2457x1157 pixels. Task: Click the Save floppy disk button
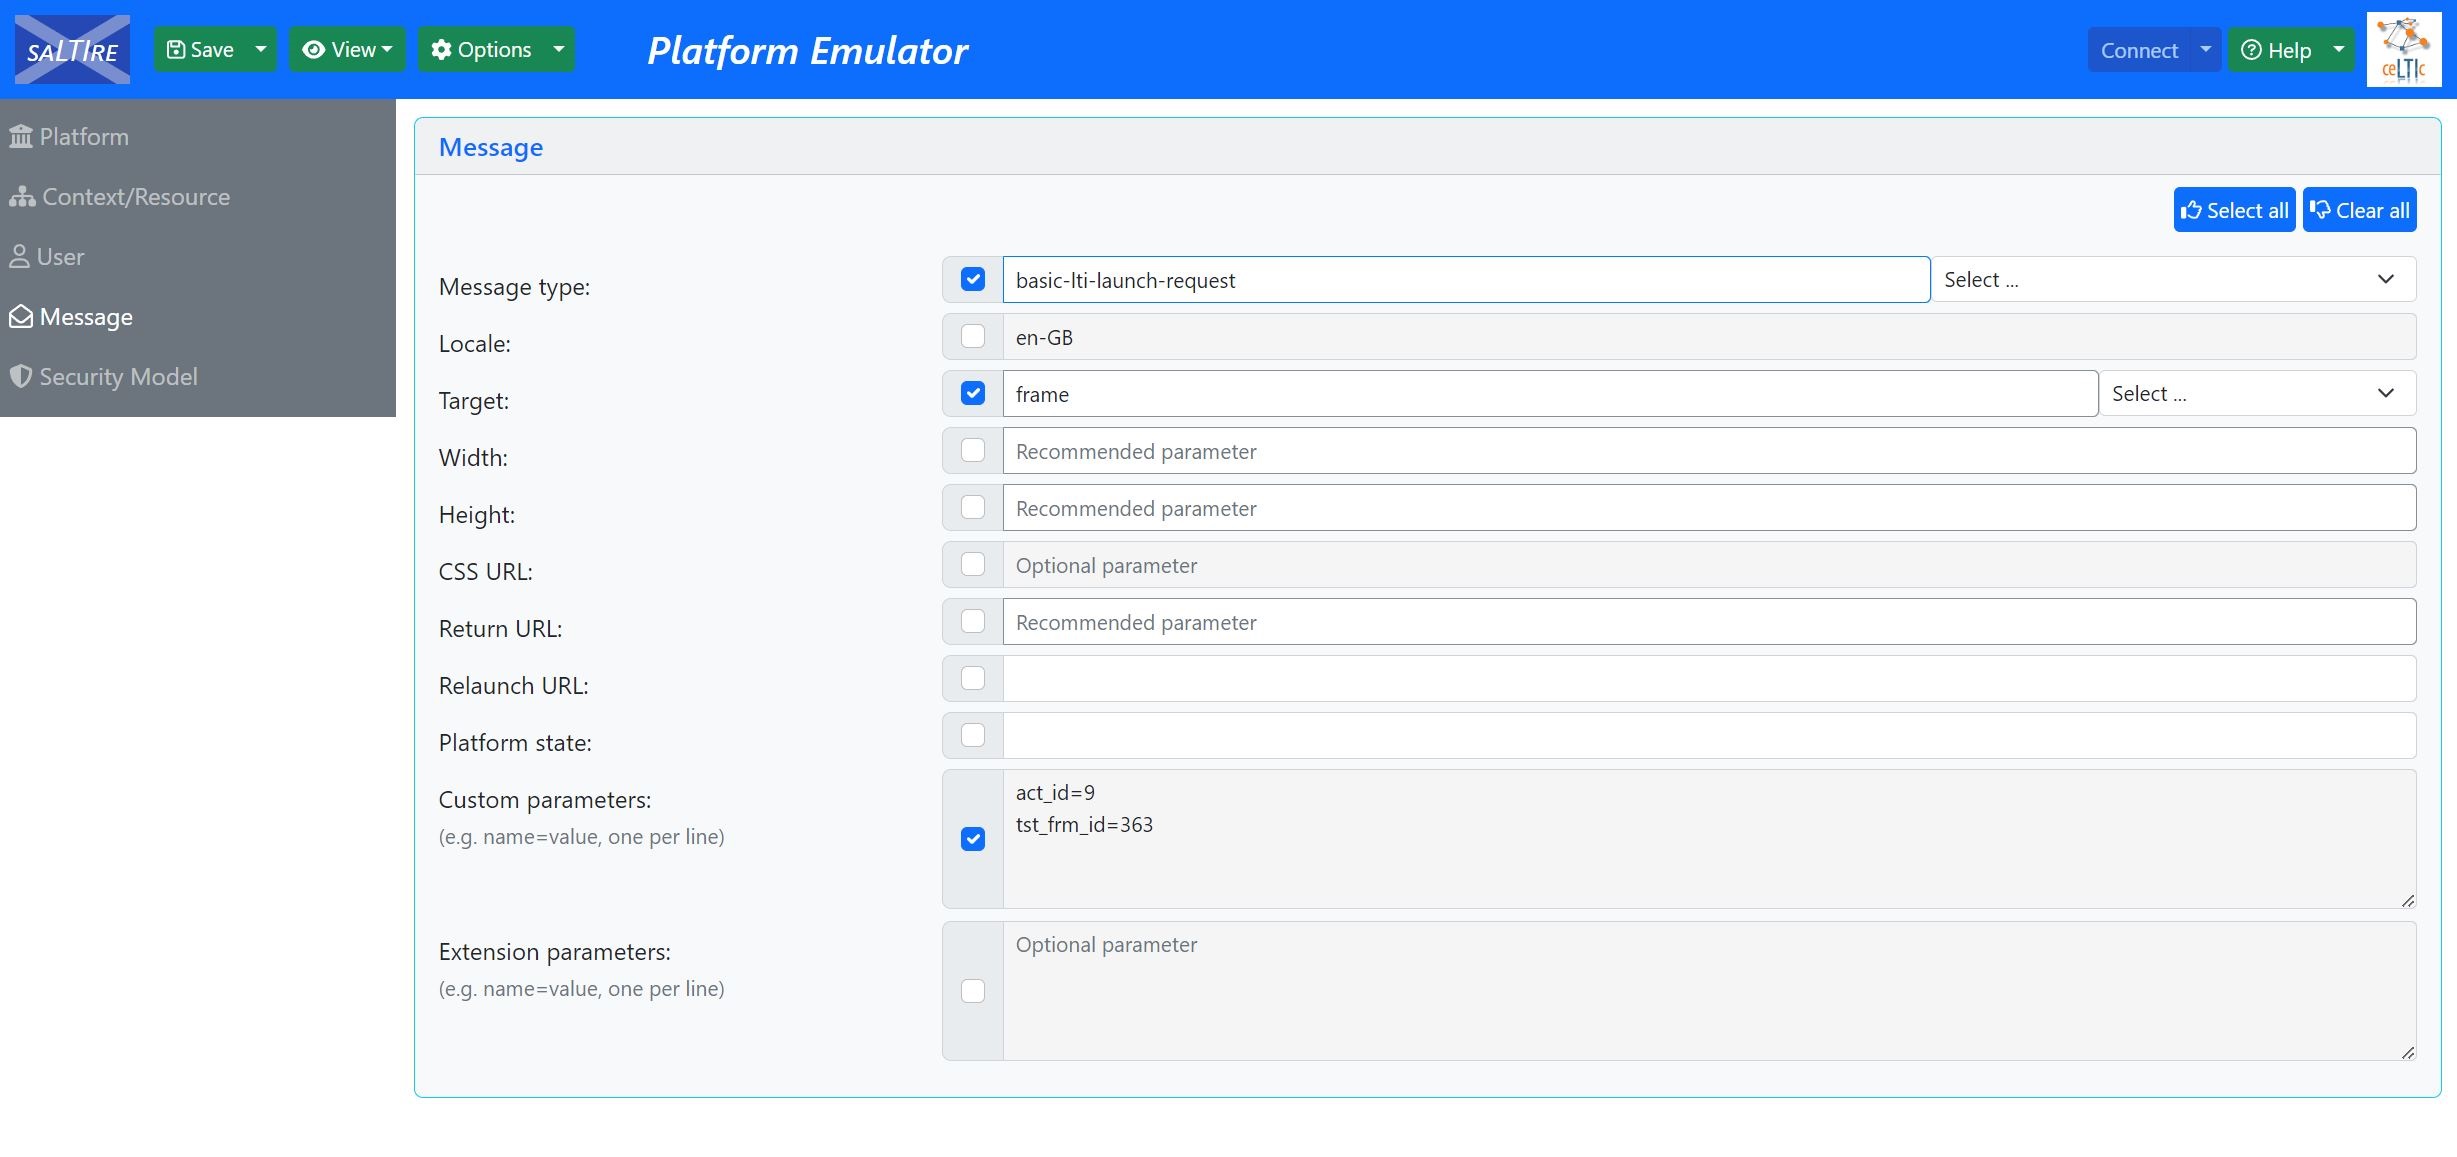pyautogui.click(x=200, y=49)
